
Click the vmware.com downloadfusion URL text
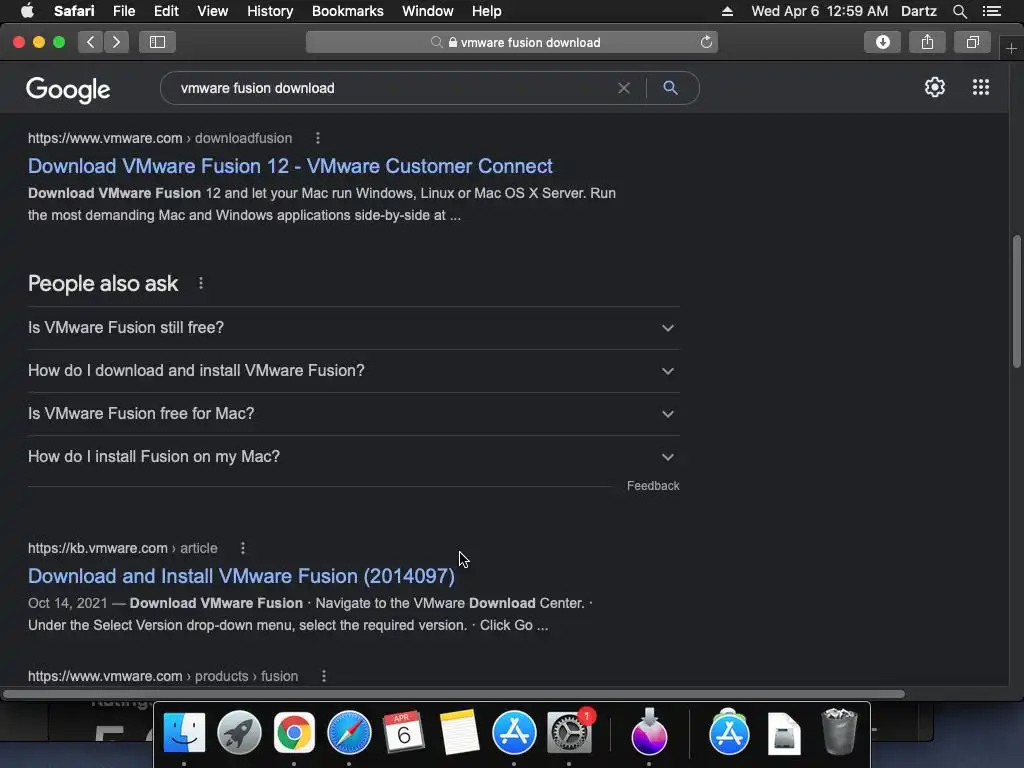pyautogui.click(x=160, y=138)
